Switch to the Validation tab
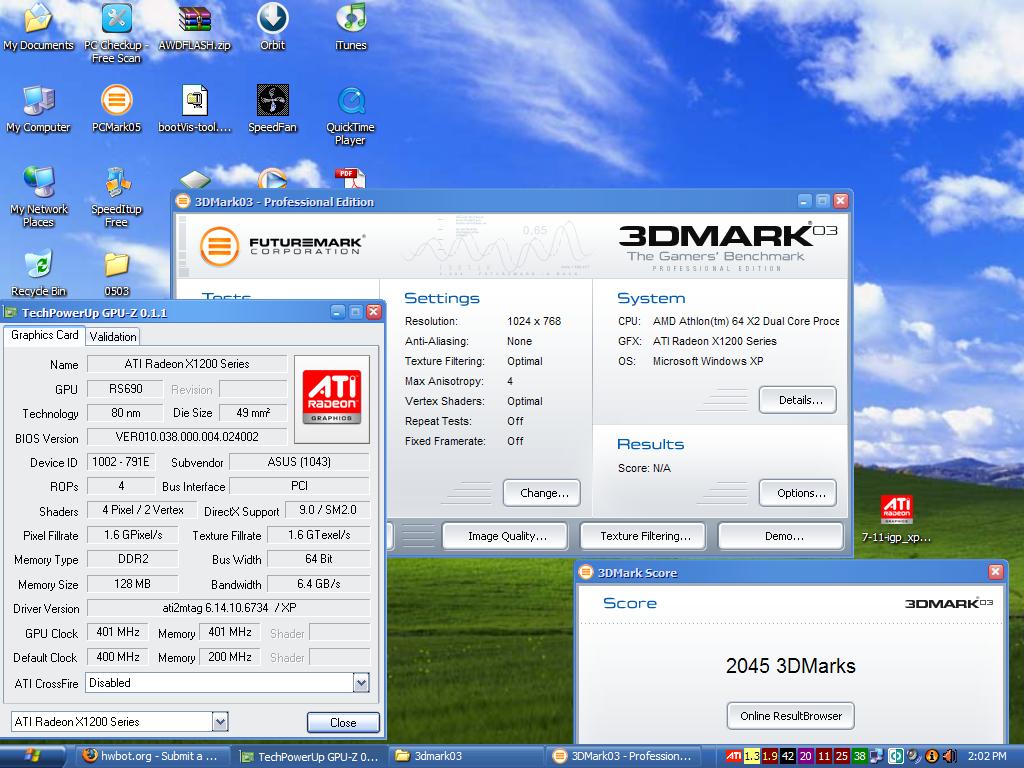This screenshot has width=1024, height=768. [x=113, y=336]
